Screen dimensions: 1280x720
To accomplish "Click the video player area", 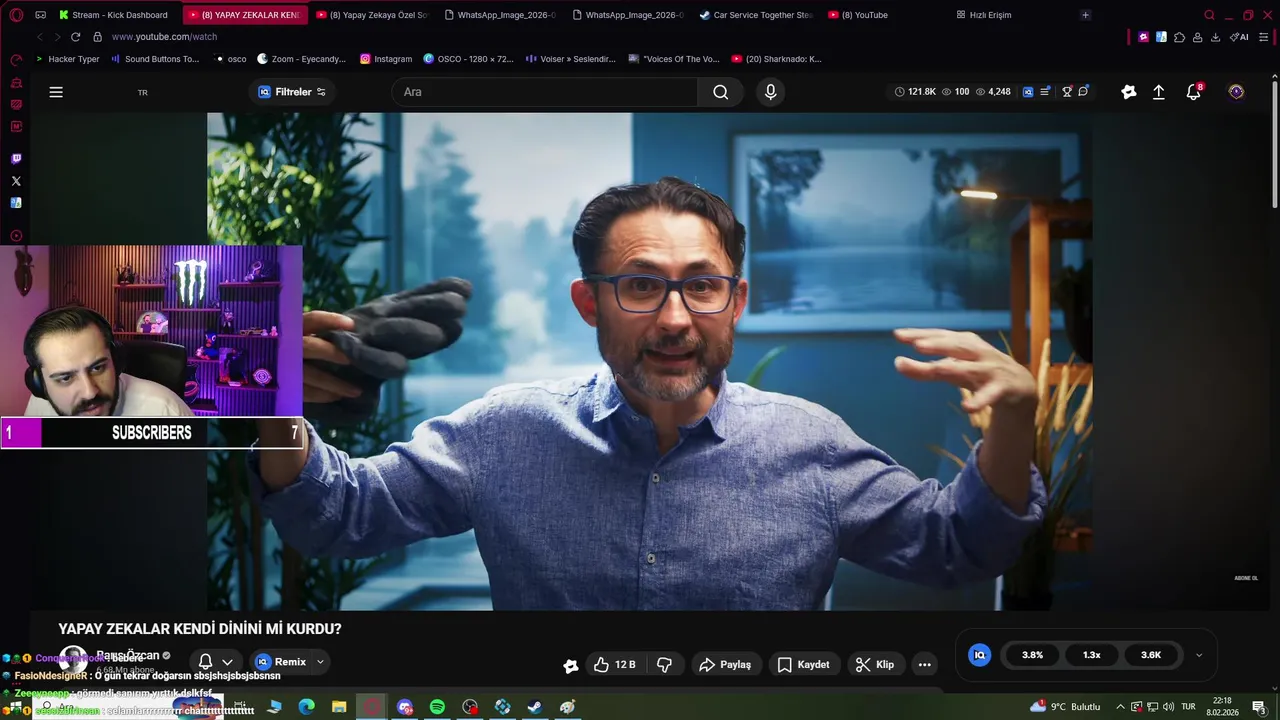I will (649, 361).
